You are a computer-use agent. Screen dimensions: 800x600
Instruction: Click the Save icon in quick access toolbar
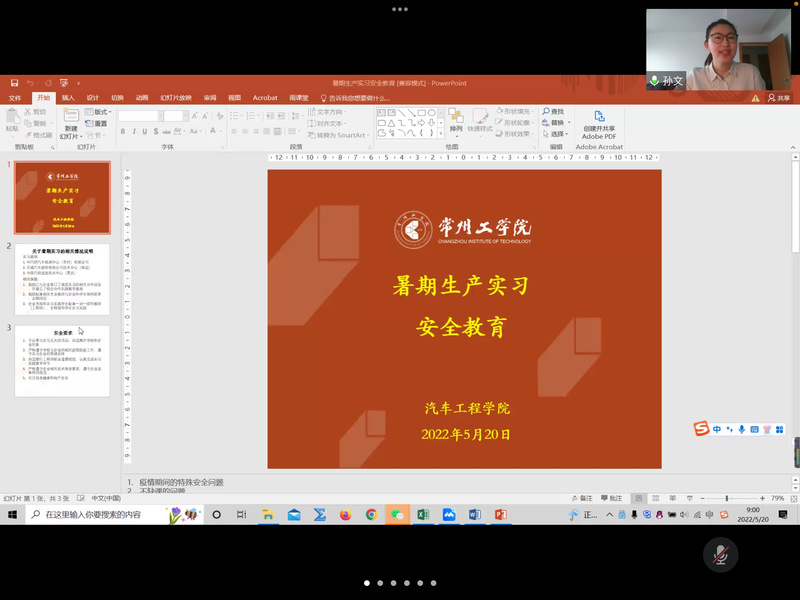(14, 83)
